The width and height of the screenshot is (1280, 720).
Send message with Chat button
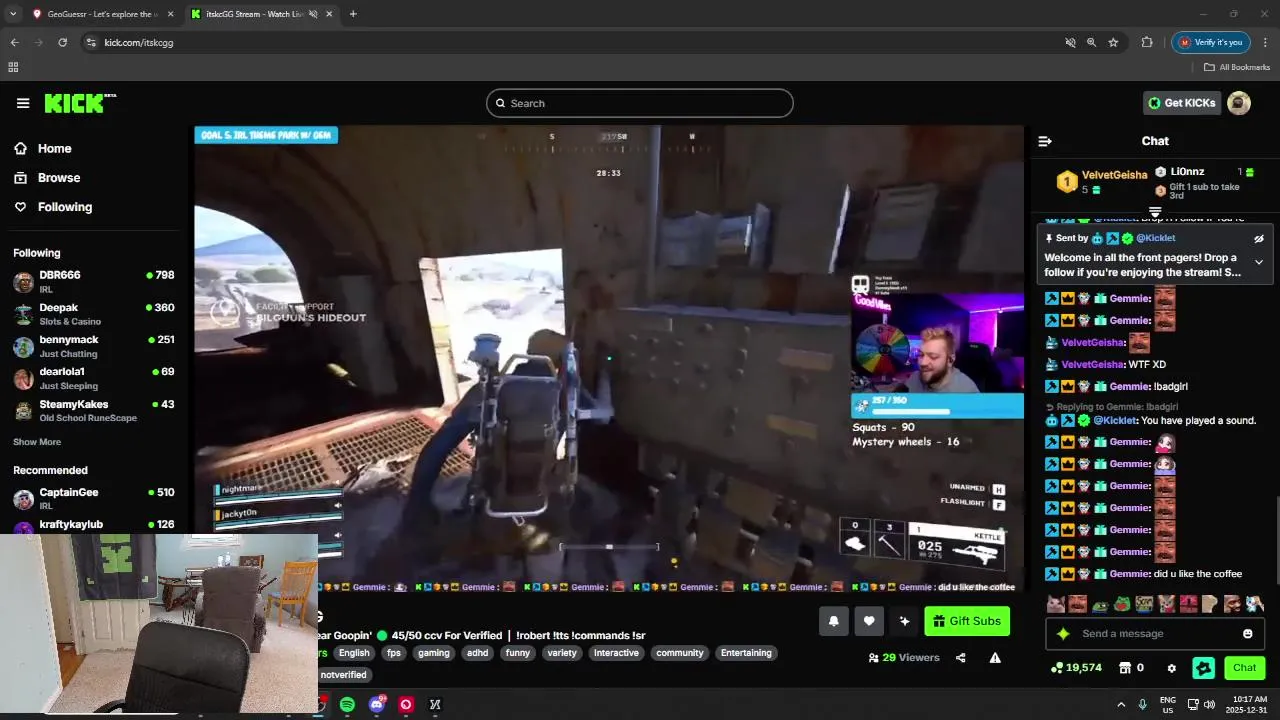coord(1244,668)
